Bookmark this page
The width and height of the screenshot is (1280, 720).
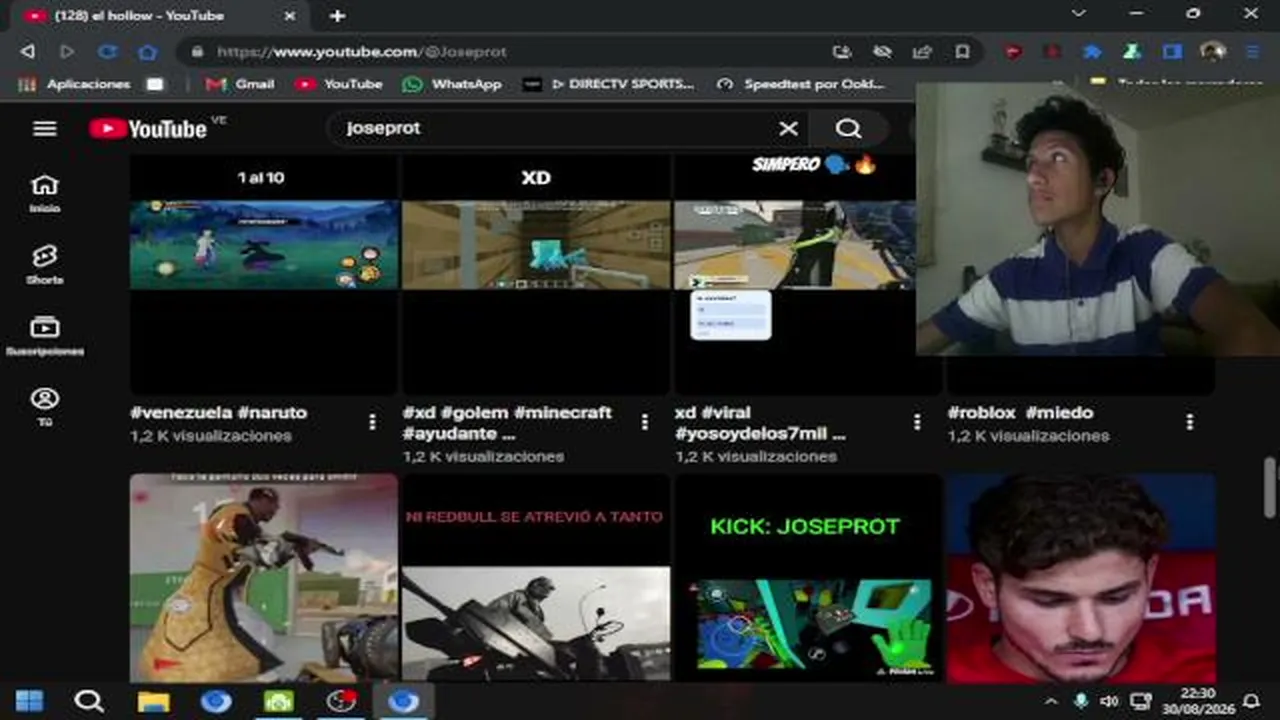pyautogui.click(x=962, y=51)
